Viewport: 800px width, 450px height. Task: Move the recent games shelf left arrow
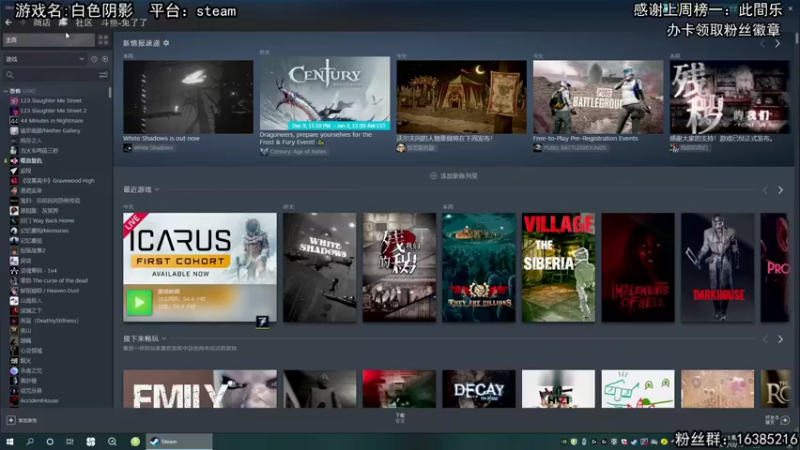(765, 190)
